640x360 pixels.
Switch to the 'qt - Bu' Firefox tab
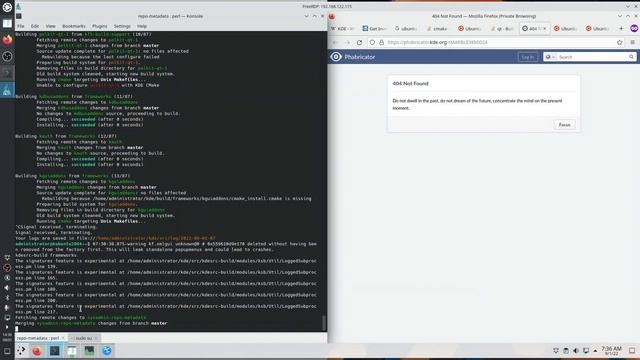[503, 29]
